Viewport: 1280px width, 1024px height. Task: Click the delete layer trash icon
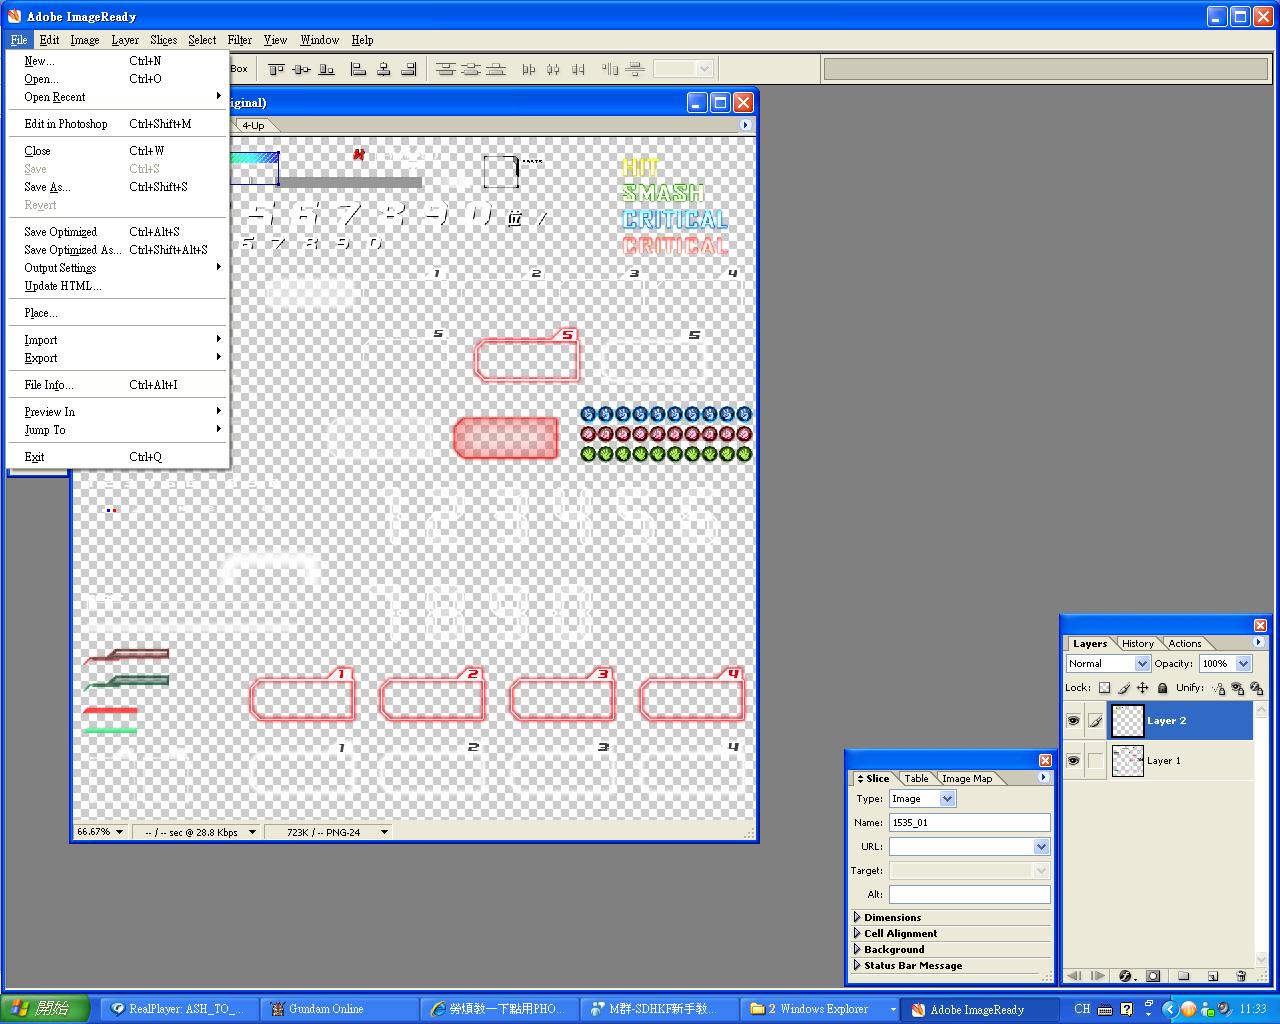(1241, 976)
